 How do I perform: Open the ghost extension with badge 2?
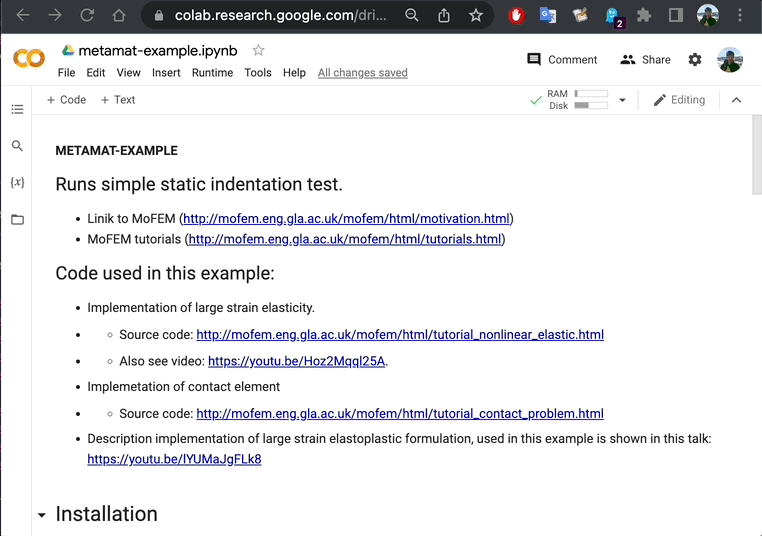pyautogui.click(x=614, y=17)
